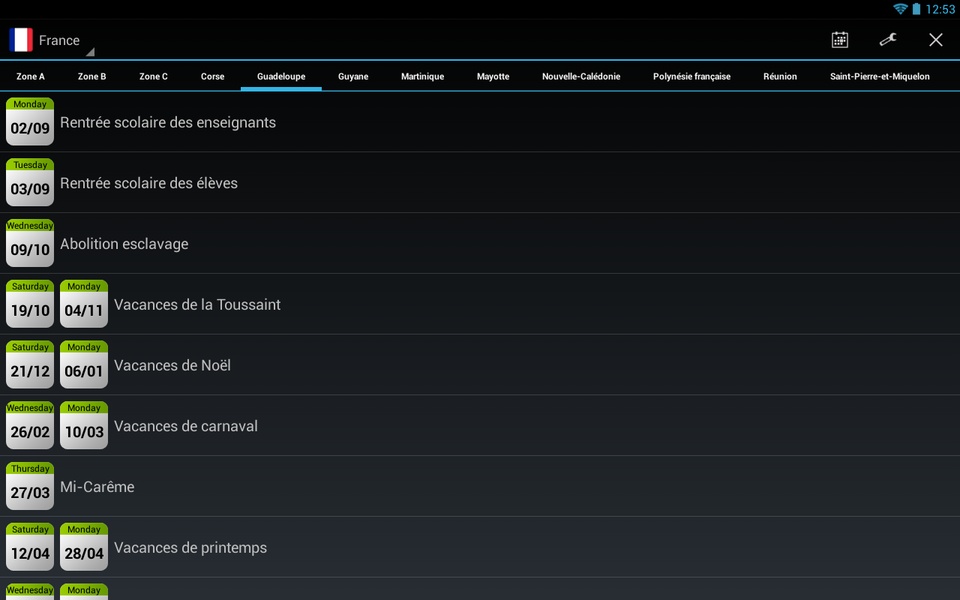This screenshot has height=600, width=960.
Task: Select the Corse tab
Action: [212, 77]
